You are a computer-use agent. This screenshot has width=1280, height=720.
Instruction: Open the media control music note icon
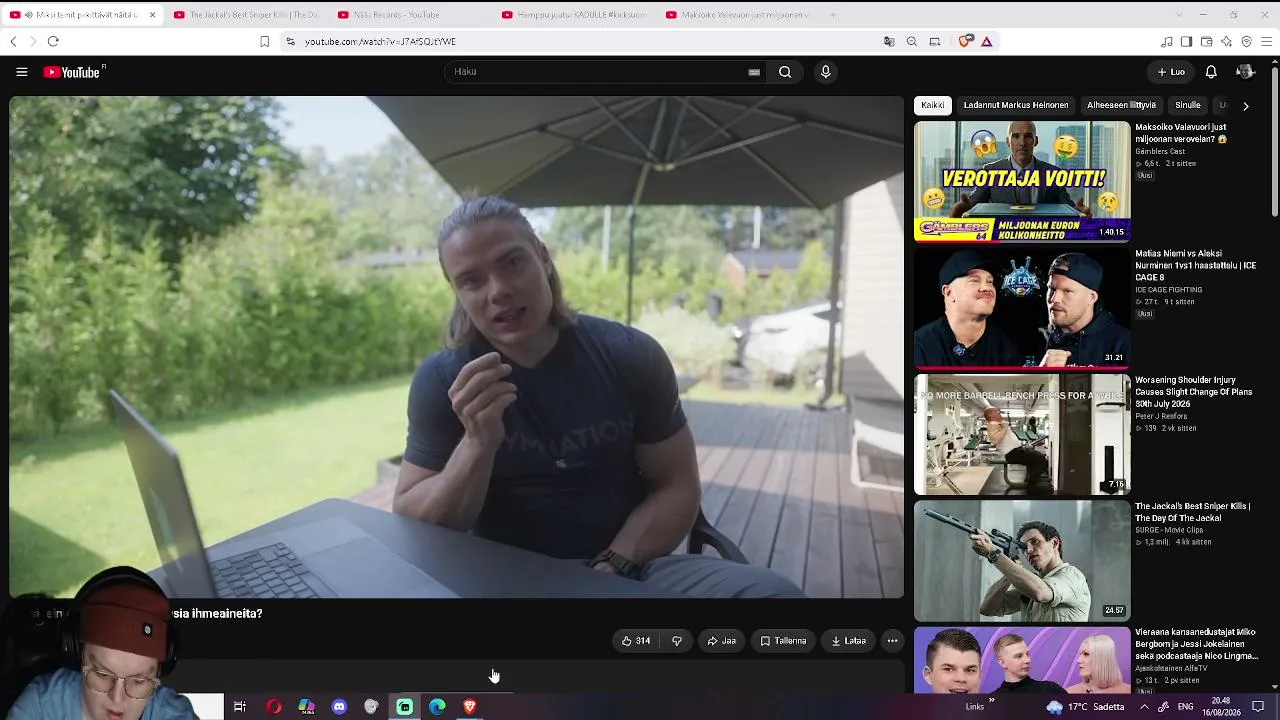[1167, 42]
